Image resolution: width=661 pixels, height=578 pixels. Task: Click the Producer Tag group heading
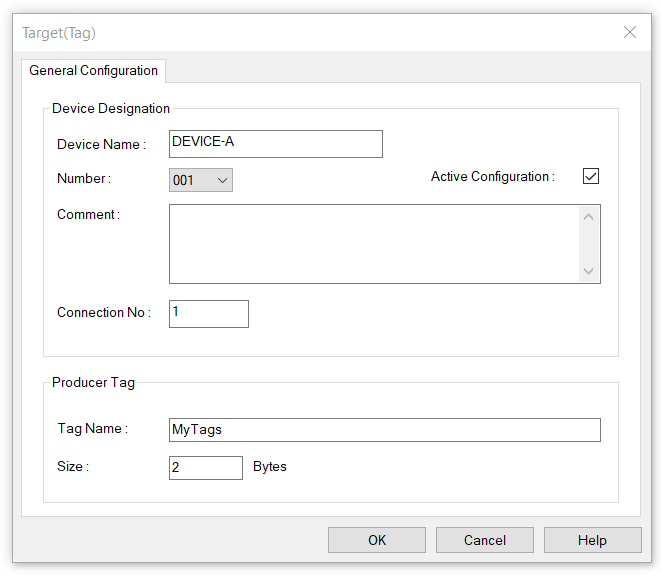point(93,382)
